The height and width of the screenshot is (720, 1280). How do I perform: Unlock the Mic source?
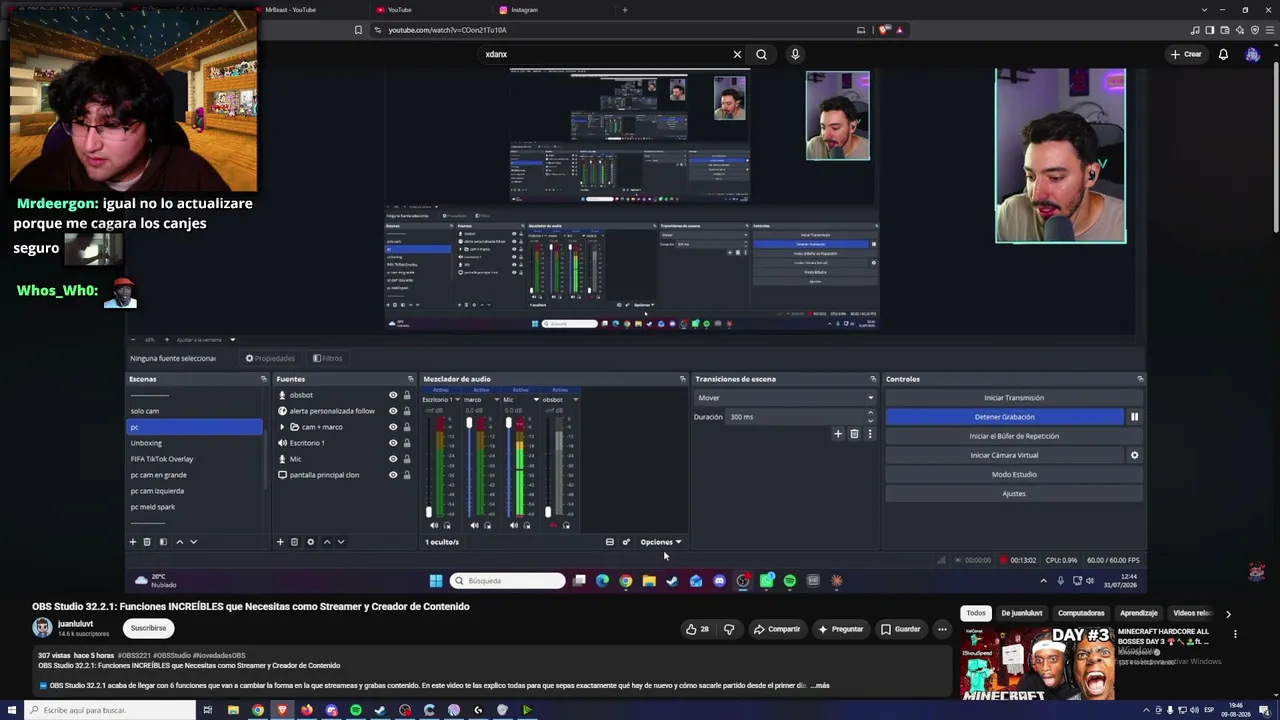click(x=406, y=459)
